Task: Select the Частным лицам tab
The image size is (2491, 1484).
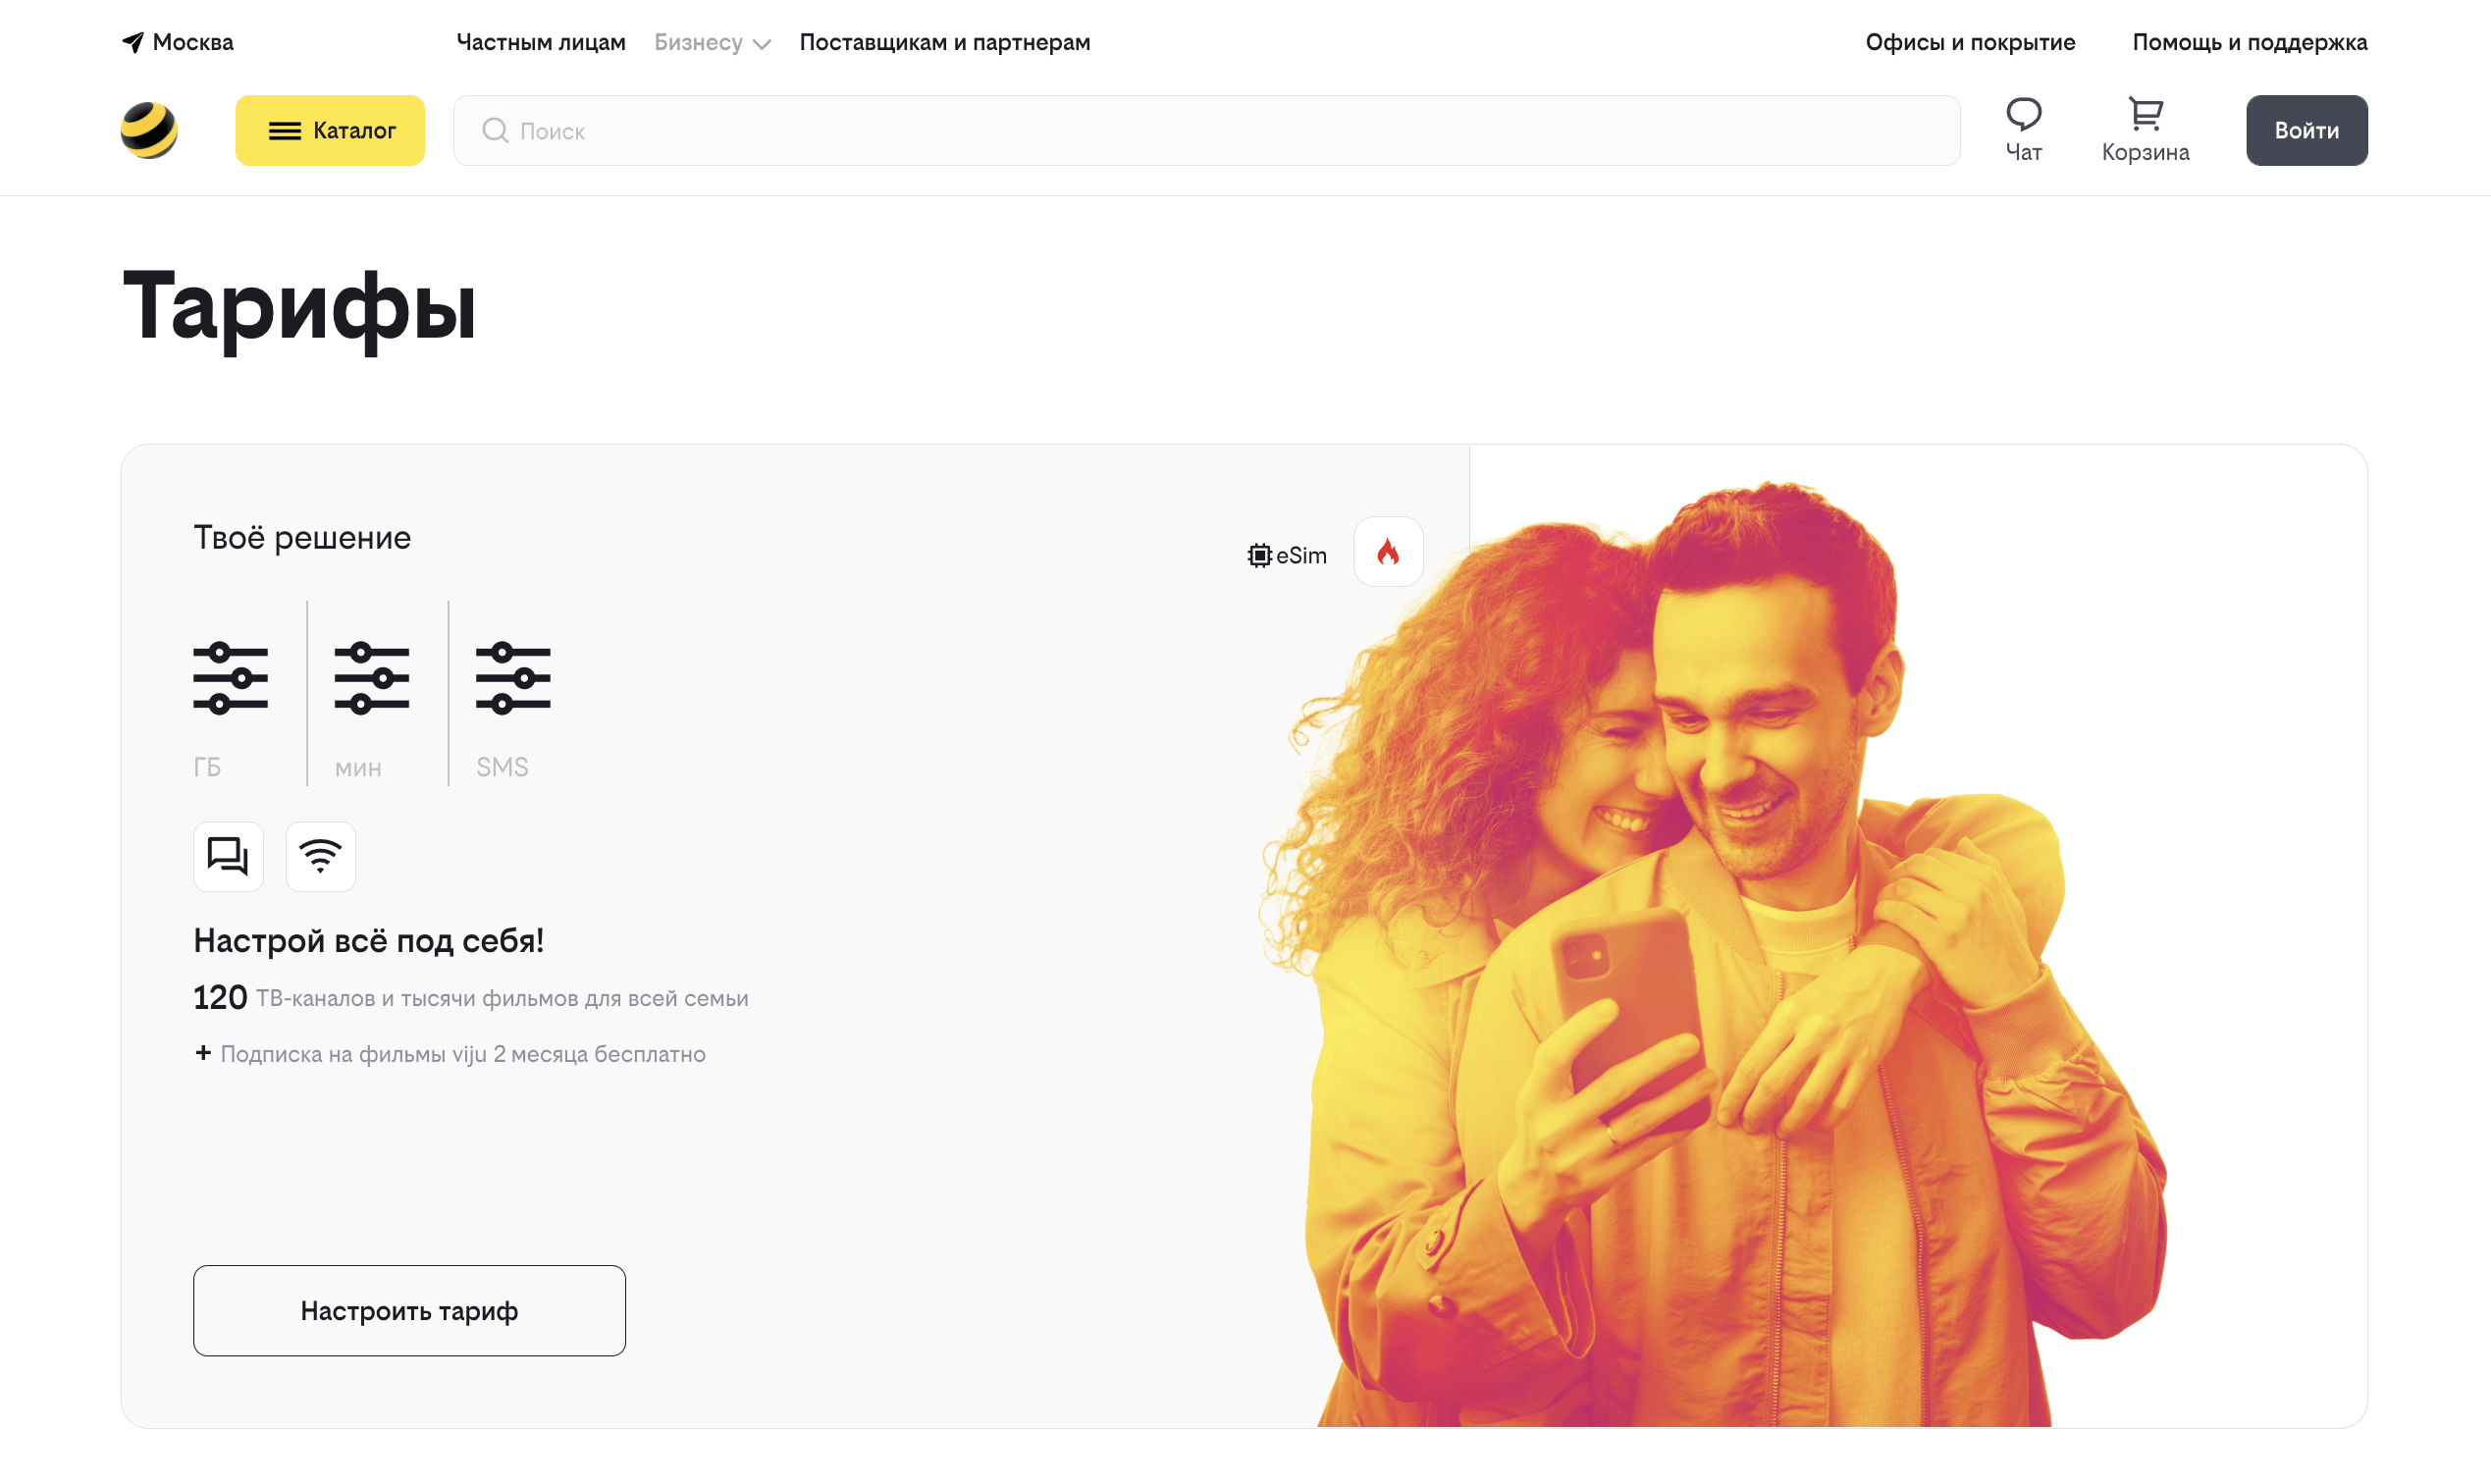Action: pos(541,42)
